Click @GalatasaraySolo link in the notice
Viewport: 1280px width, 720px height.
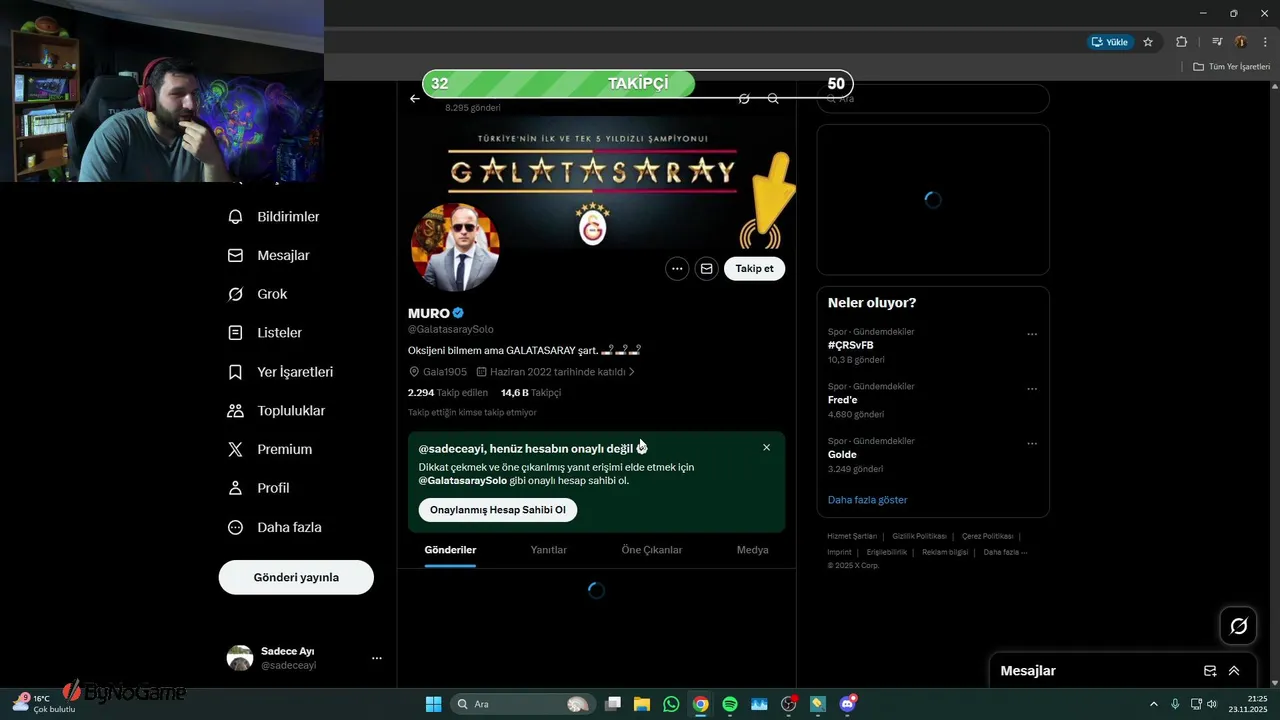pos(463,481)
